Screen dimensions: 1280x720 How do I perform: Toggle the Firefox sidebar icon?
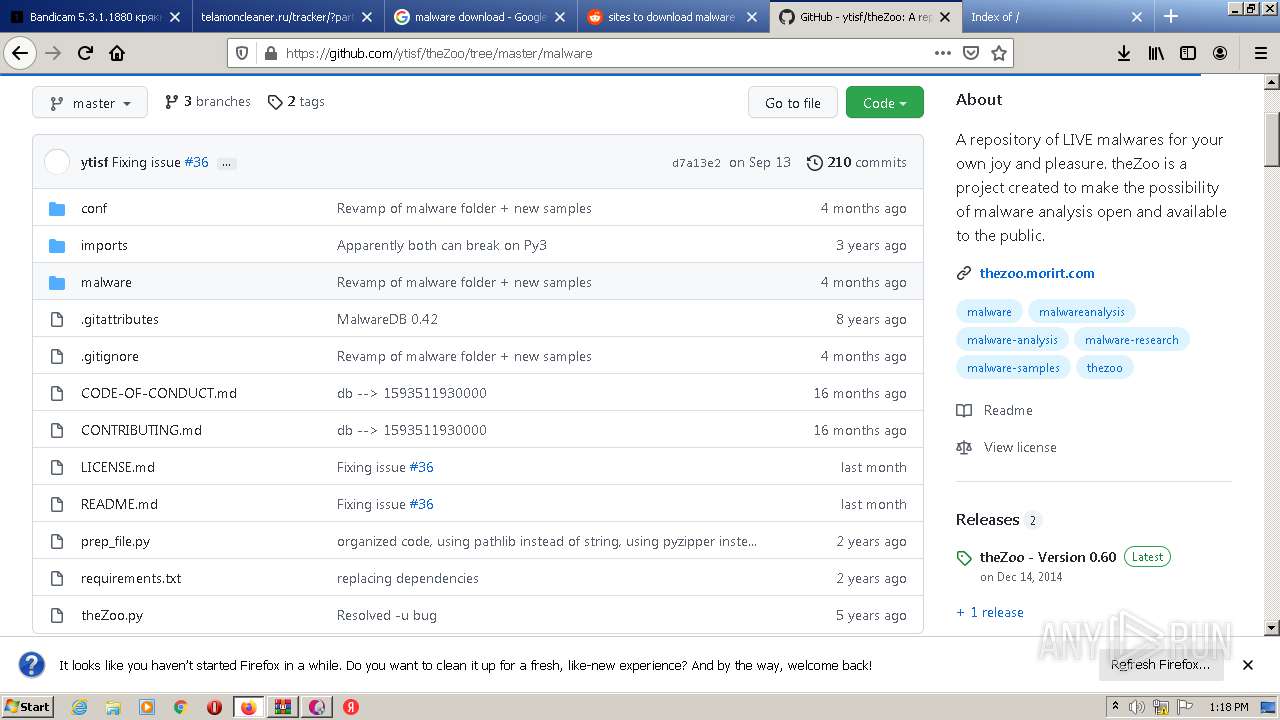tap(1188, 53)
